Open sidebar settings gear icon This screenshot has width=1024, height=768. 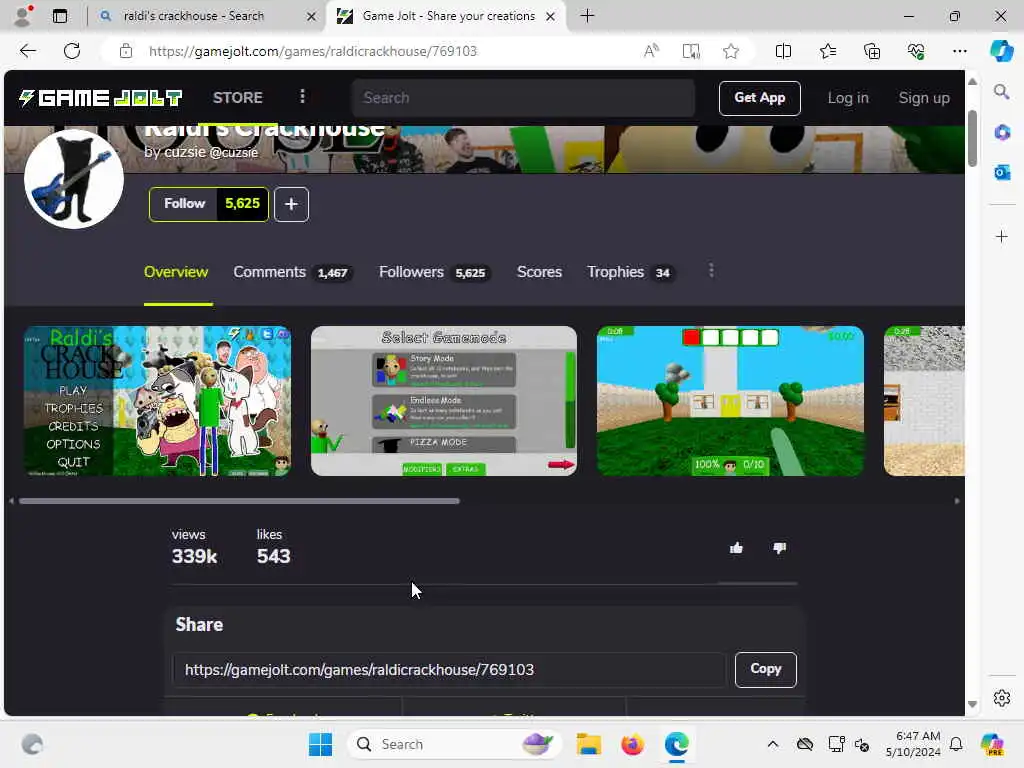tap(1002, 698)
